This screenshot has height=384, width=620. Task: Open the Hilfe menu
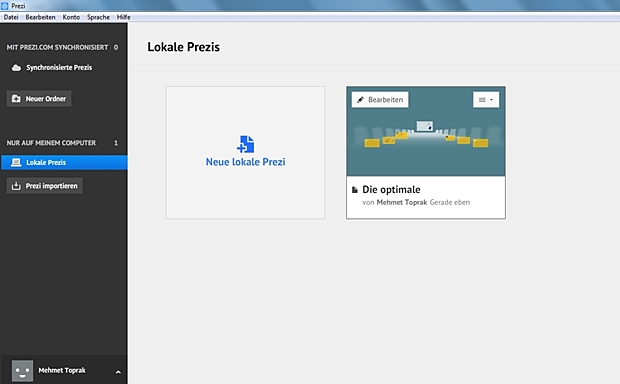(123, 17)
